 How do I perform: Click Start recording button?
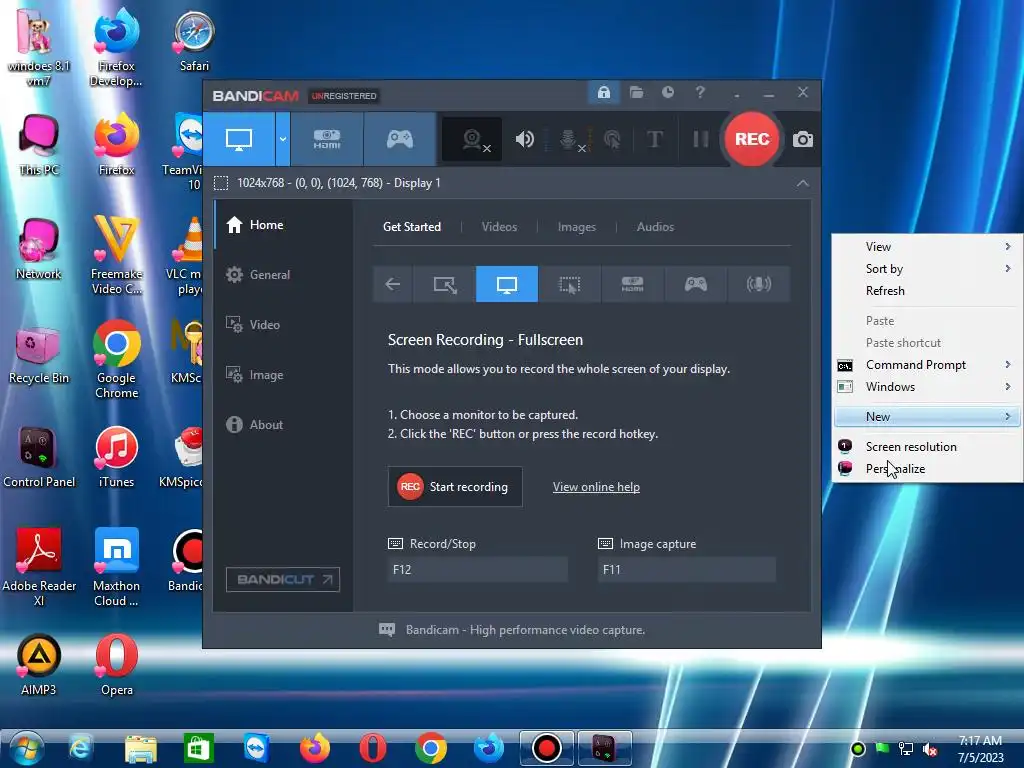tap(455, 487)
